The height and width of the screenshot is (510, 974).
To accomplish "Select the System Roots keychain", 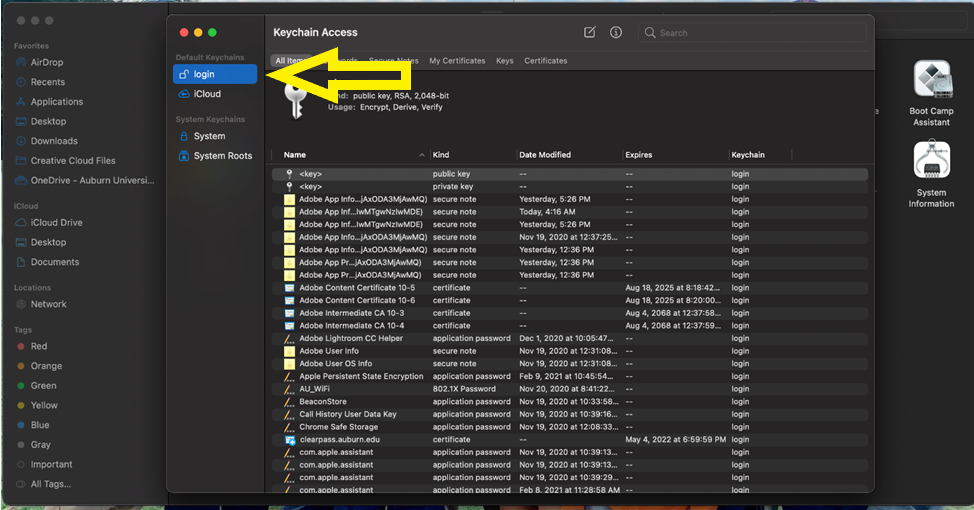I will (215, 156).
